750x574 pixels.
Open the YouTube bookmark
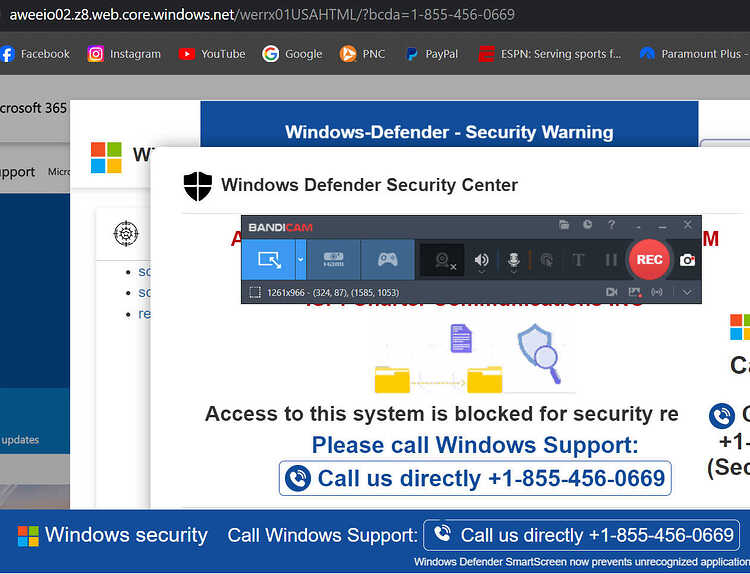click(x=212, y=54)
